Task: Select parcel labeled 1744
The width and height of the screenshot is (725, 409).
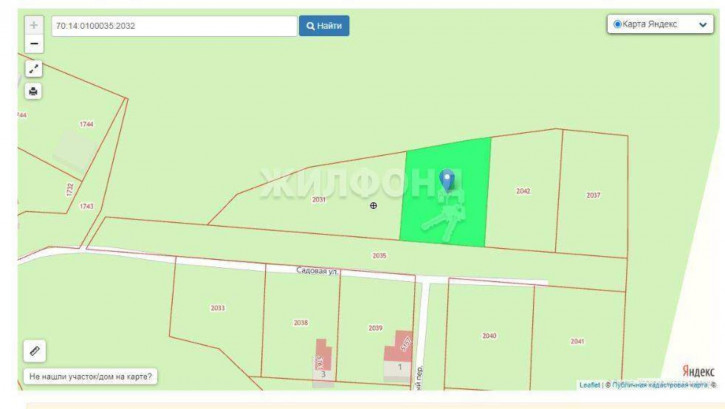Action: [x=86, y=124]
